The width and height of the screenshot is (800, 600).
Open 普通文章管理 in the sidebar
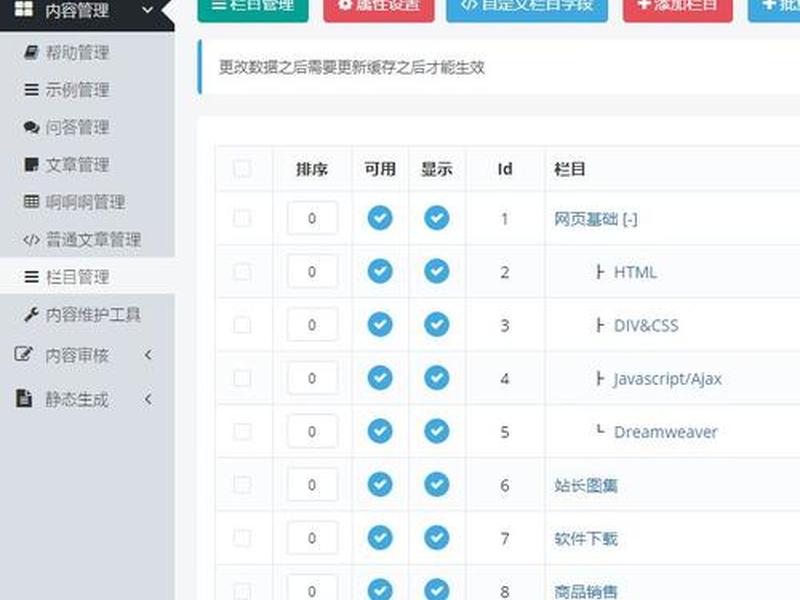pos(93,239)
